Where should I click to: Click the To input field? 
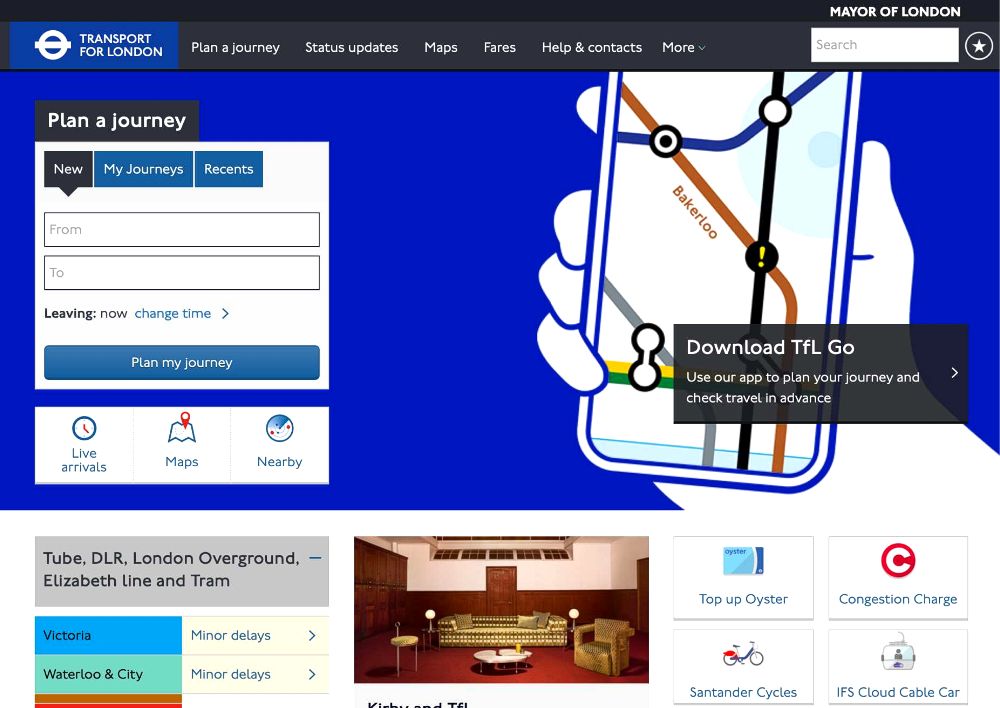coord(182,273)
